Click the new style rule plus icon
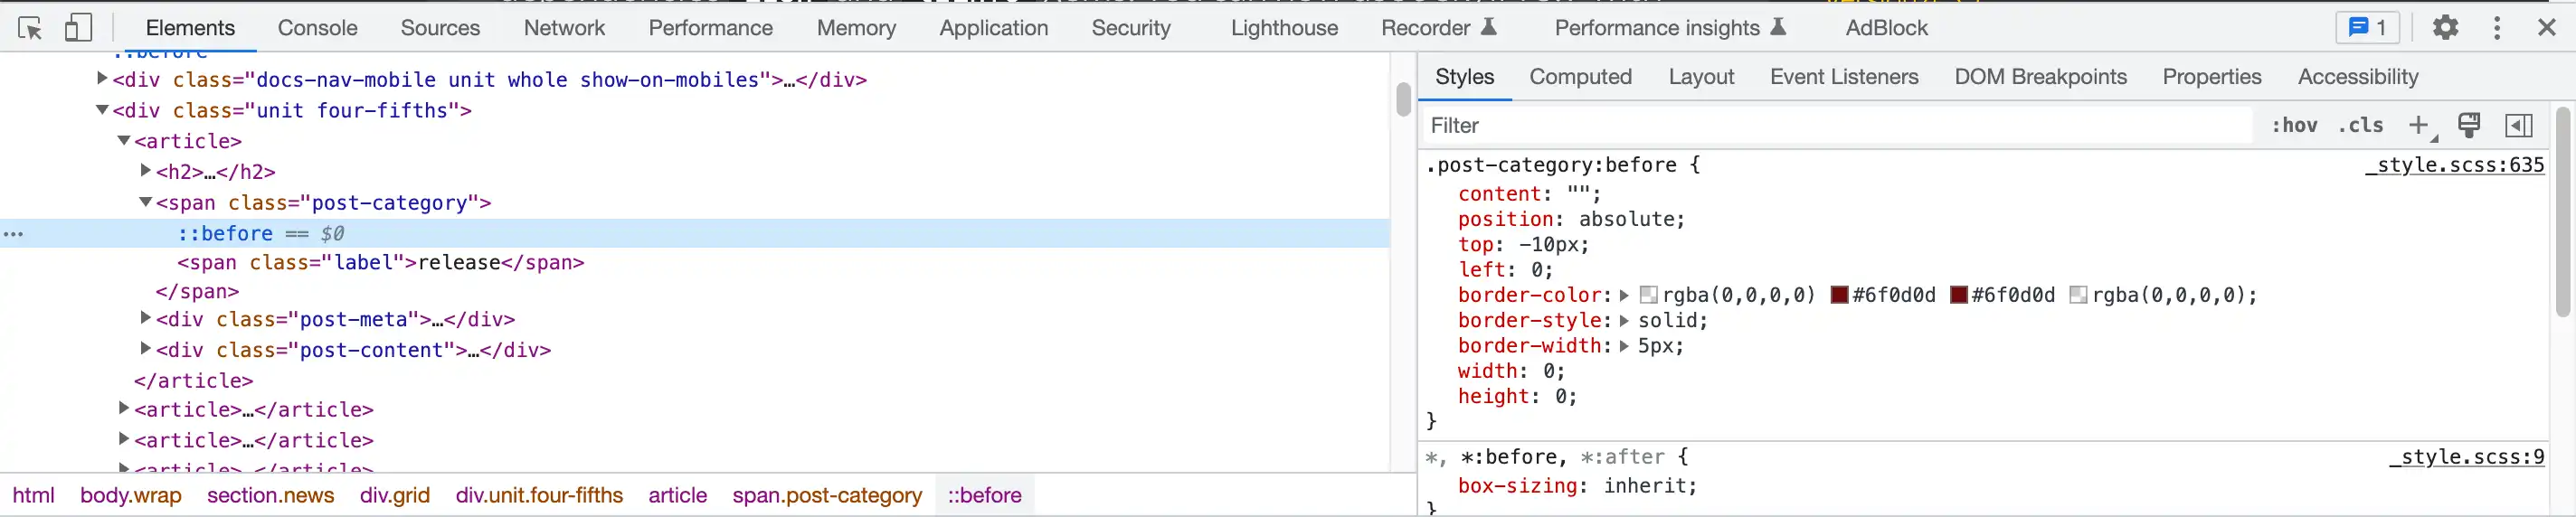Viewport: 2576px width, 517px height. [2418, 125]
